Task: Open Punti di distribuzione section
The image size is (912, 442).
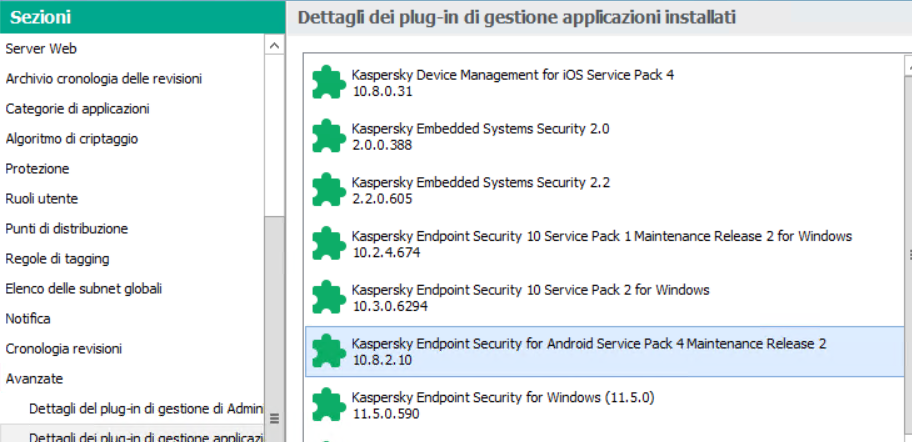Action: 67,228
